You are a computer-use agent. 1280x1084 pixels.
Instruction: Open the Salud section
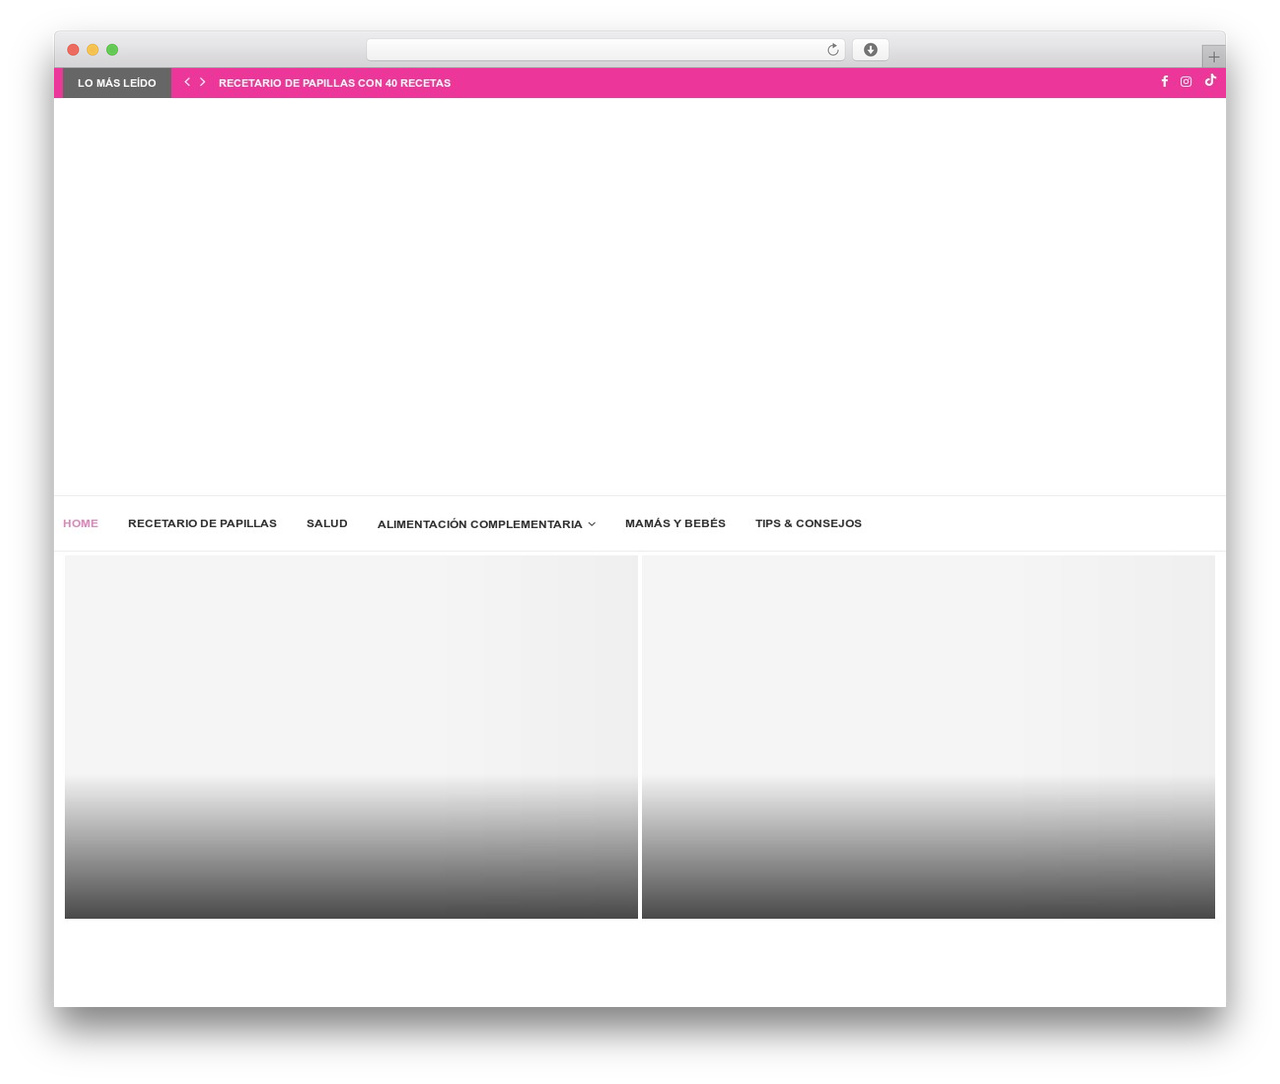(327, 523)
